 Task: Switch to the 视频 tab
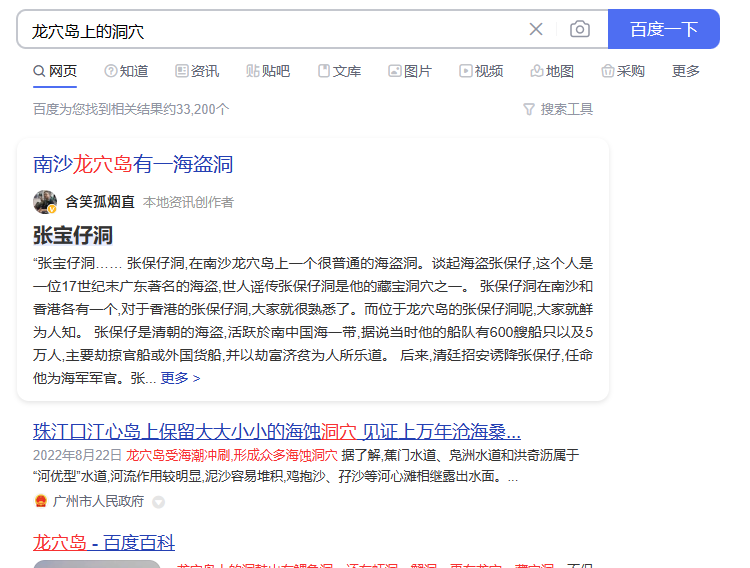[x=481, y=71]
